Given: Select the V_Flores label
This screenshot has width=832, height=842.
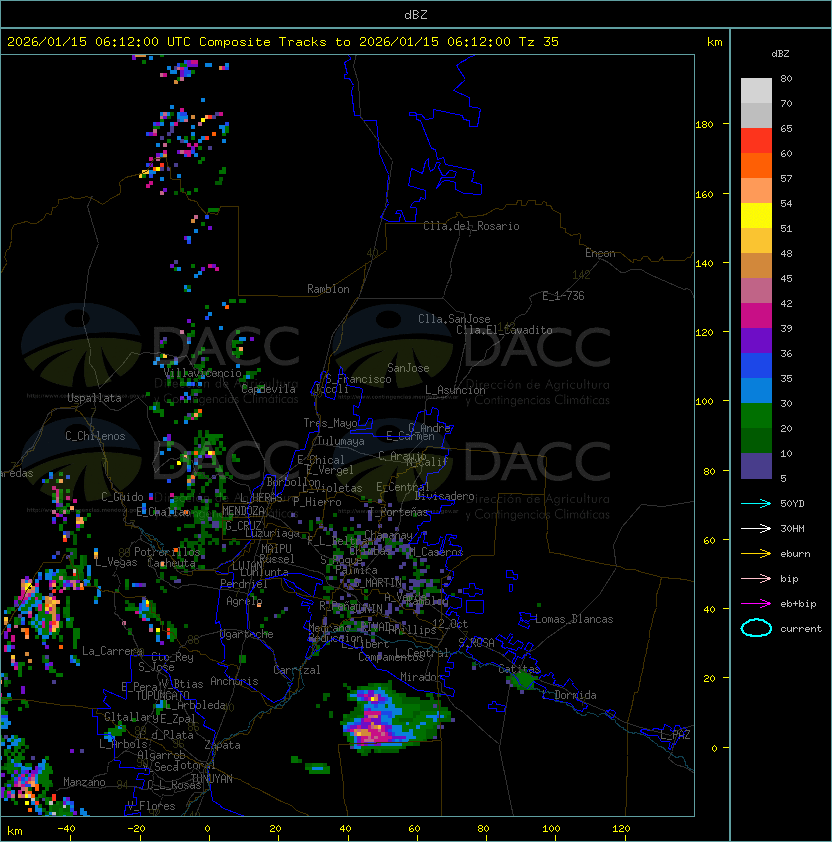Looking at the screenshot, I should click(x=151, y=806).
